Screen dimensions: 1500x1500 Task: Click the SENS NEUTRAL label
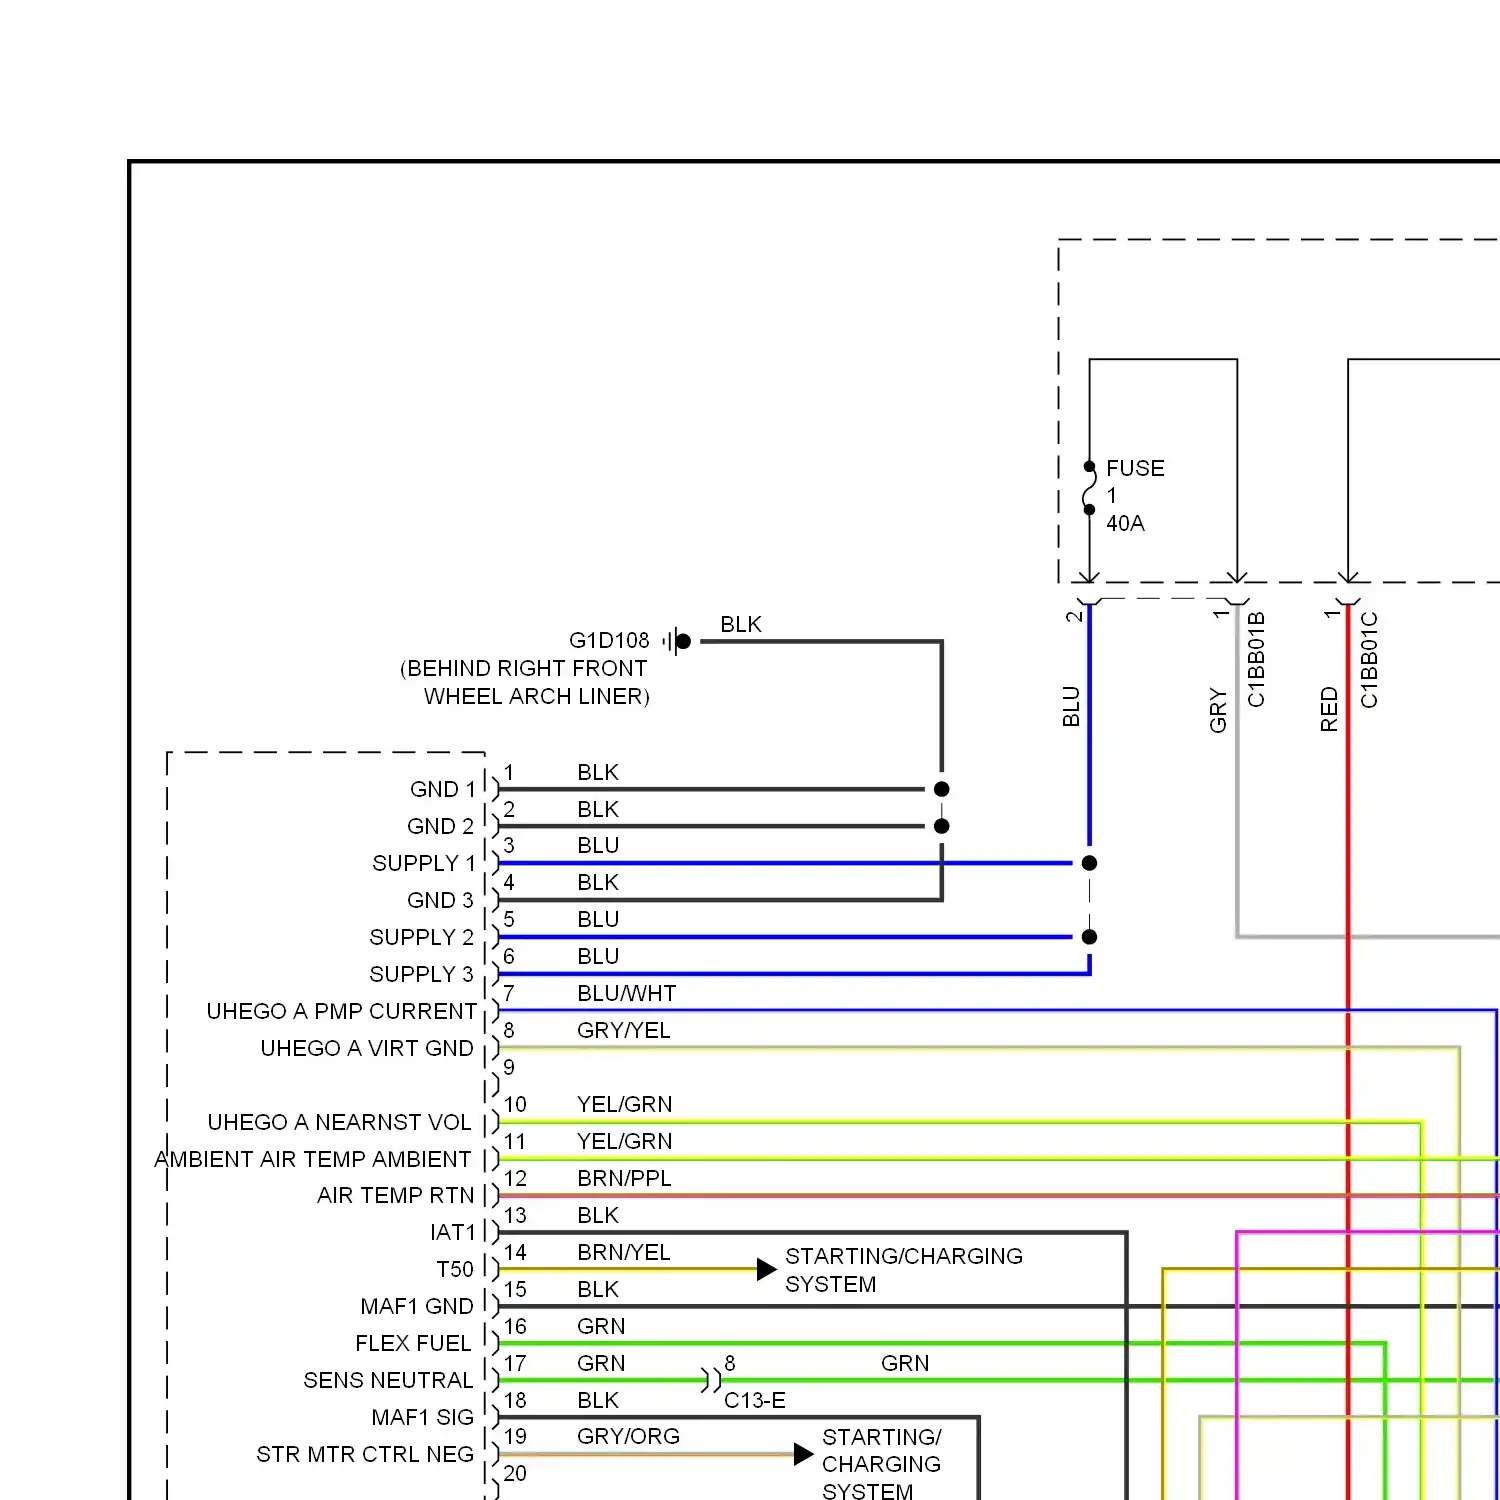[388, 1380]
